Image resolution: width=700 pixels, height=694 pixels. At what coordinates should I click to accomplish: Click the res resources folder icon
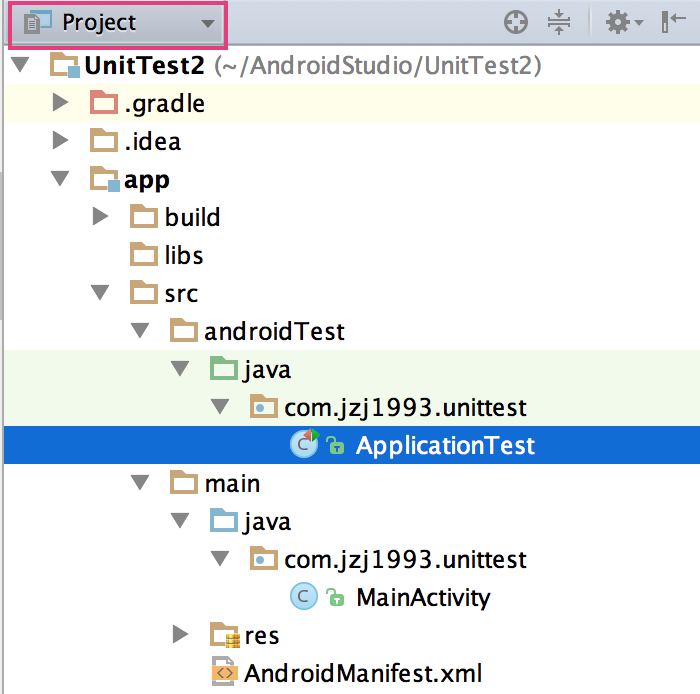tap(225, 635)
